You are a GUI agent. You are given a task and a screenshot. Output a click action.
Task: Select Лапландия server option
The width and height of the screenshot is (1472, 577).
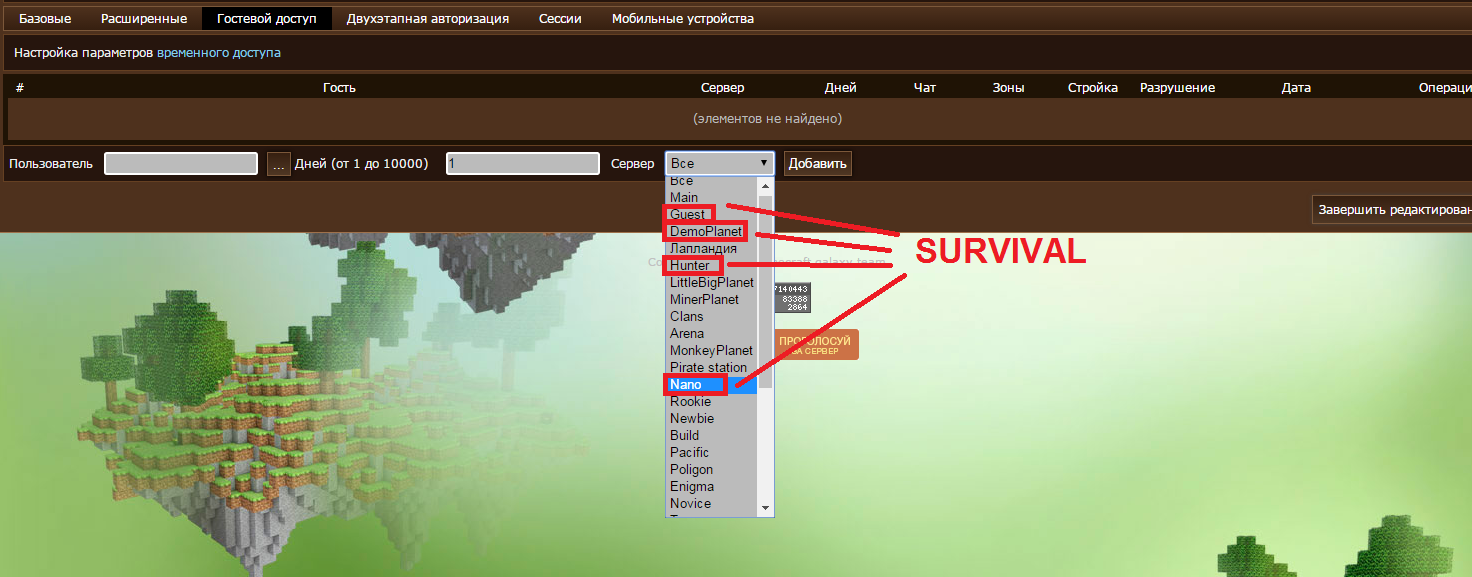[712, 248]
